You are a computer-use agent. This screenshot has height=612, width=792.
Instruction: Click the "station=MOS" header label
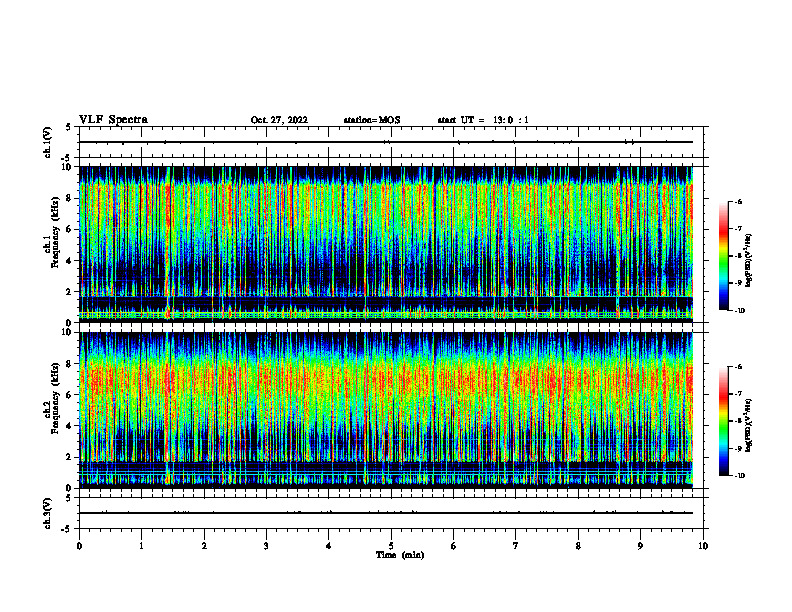372,120
